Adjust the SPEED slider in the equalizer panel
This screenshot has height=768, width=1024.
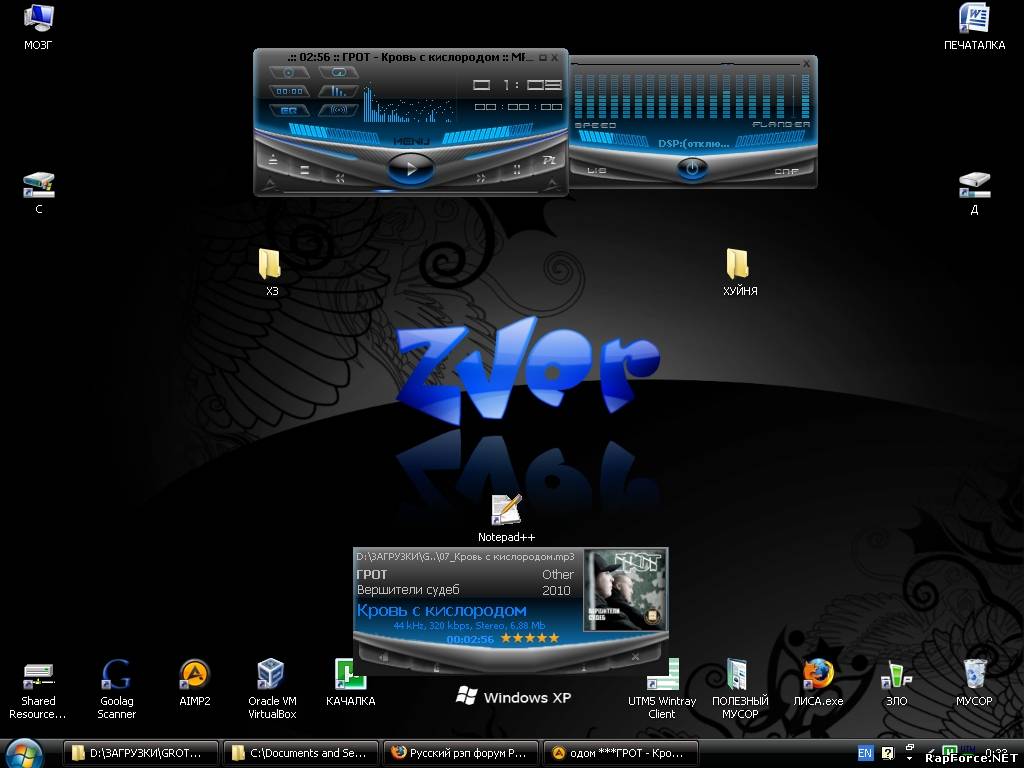(614, 138)
